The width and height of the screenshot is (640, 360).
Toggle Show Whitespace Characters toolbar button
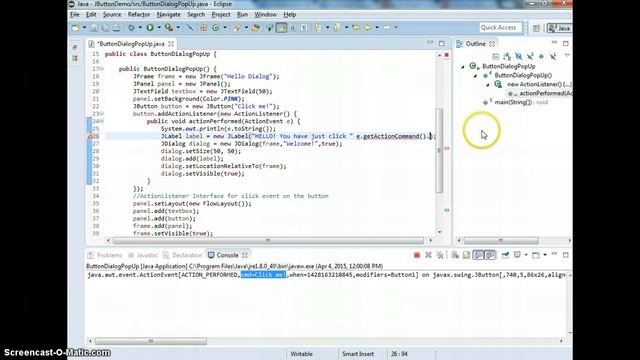pos(304,28)
